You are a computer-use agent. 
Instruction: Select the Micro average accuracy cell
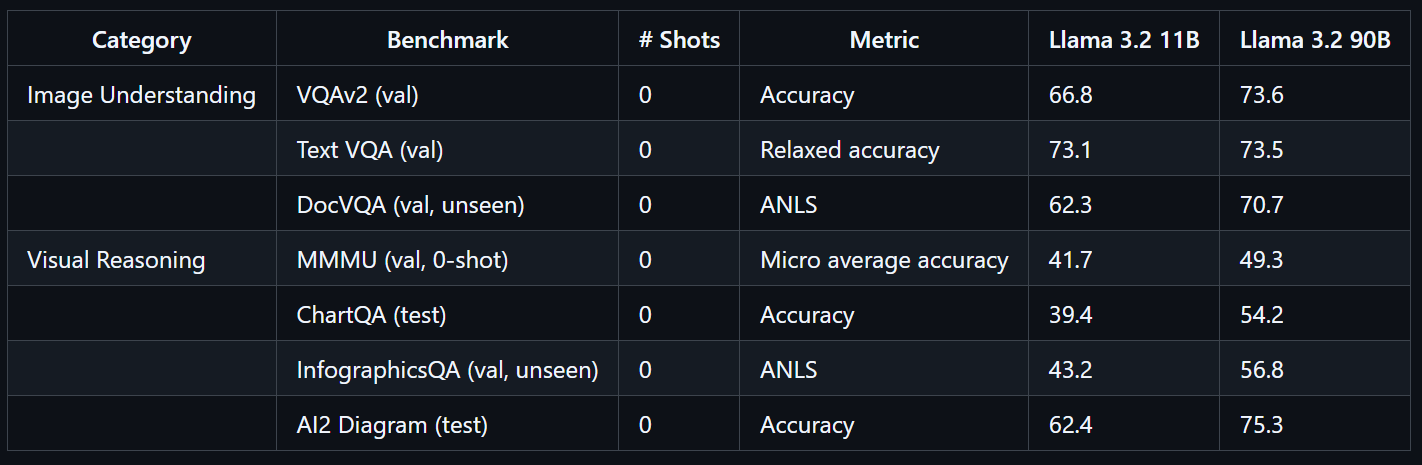click(884, 260)
